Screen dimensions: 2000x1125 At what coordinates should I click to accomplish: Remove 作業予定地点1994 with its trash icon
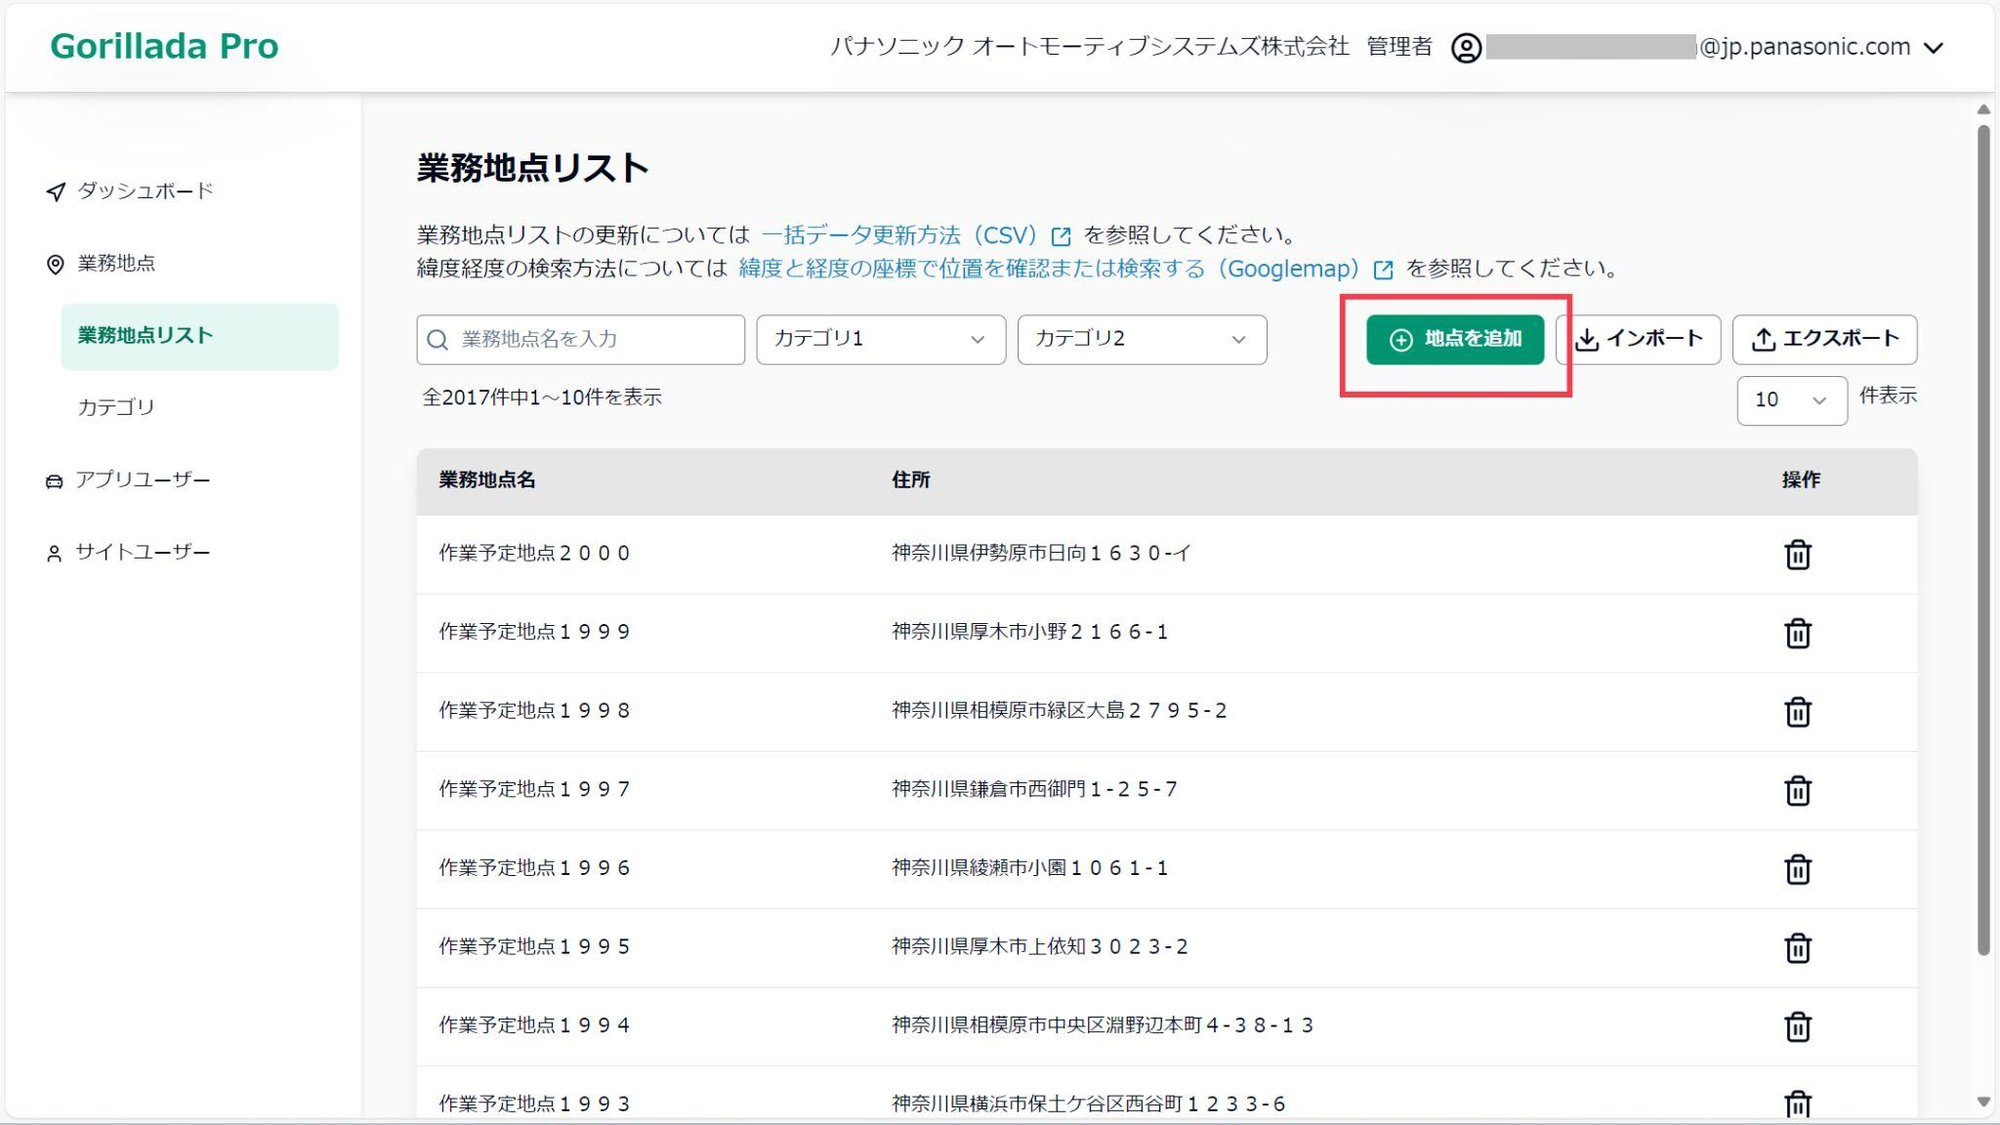point(1797,1026)
